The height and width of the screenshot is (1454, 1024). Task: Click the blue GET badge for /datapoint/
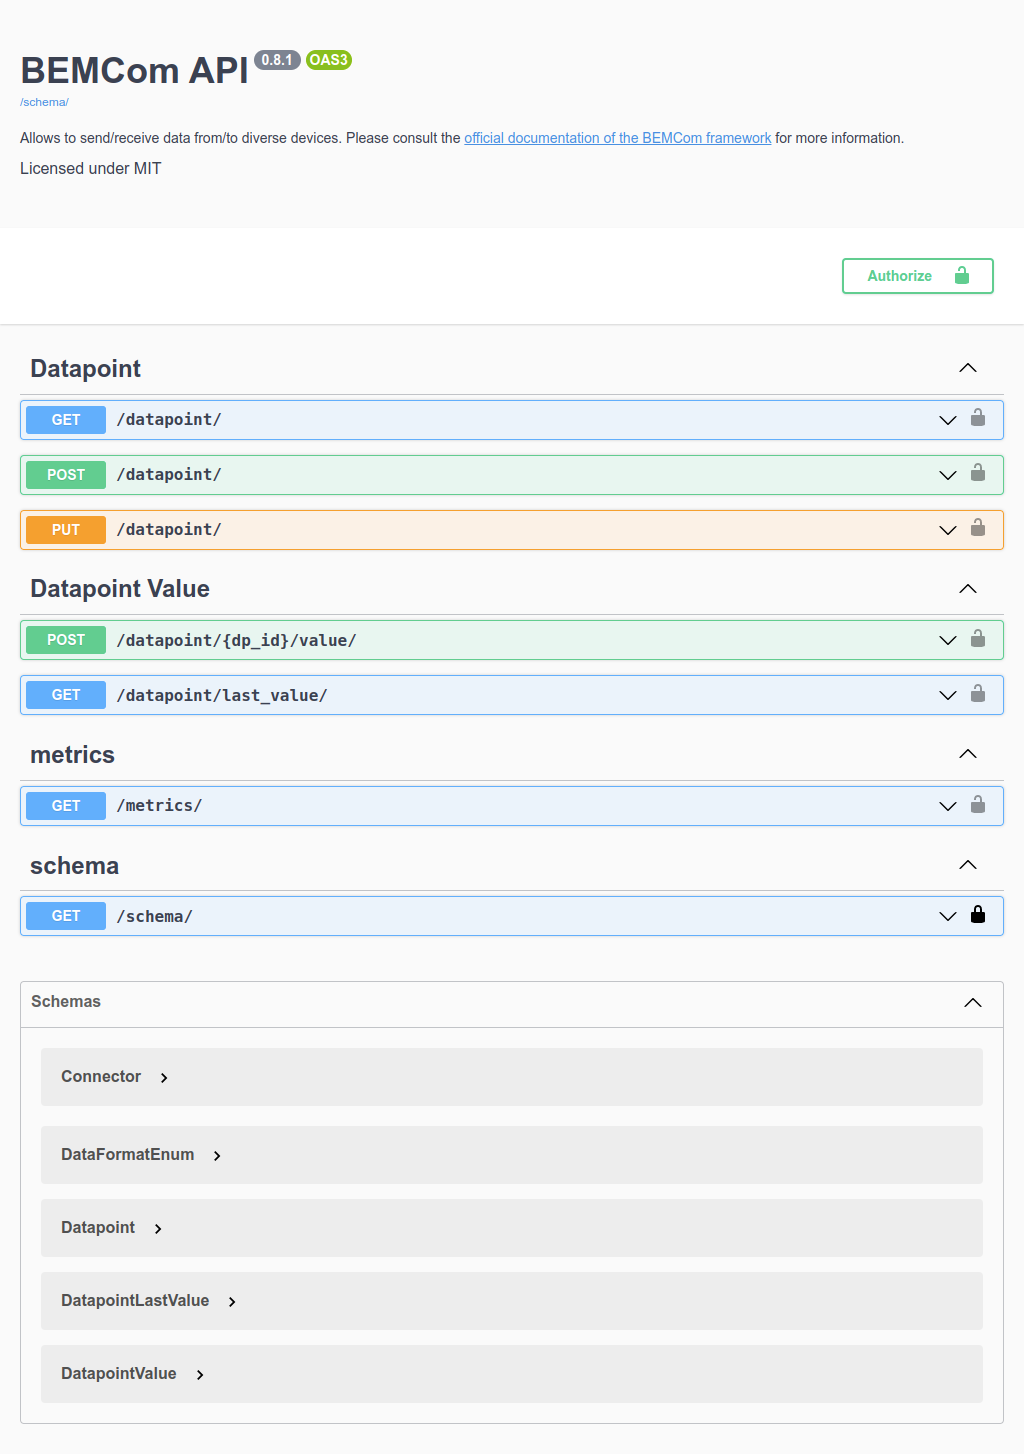coord(66,420)
